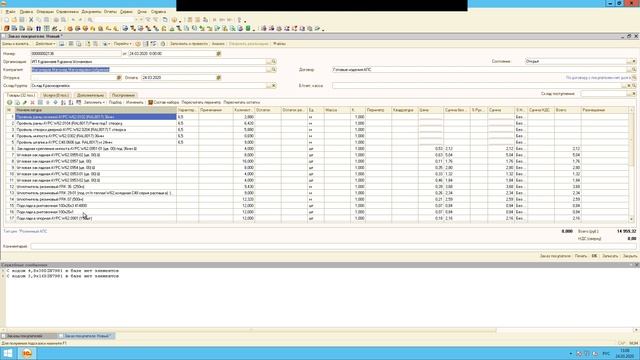Open calendar icon beside document date field
Image resolution: width=640 pixels, height=360 pixels.
pos(219,53)
